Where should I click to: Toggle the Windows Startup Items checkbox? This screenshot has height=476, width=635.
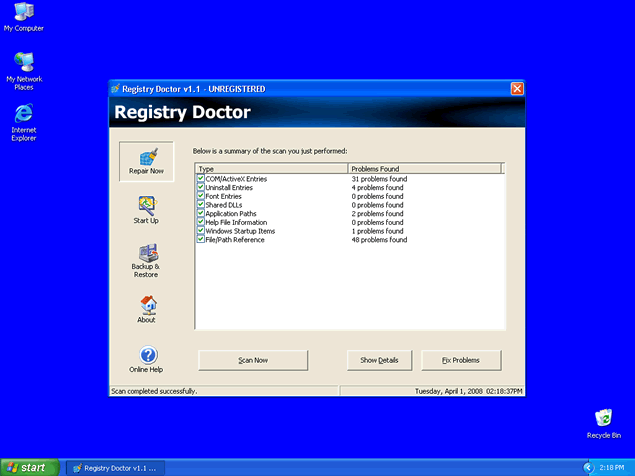[x=201, y=231]
